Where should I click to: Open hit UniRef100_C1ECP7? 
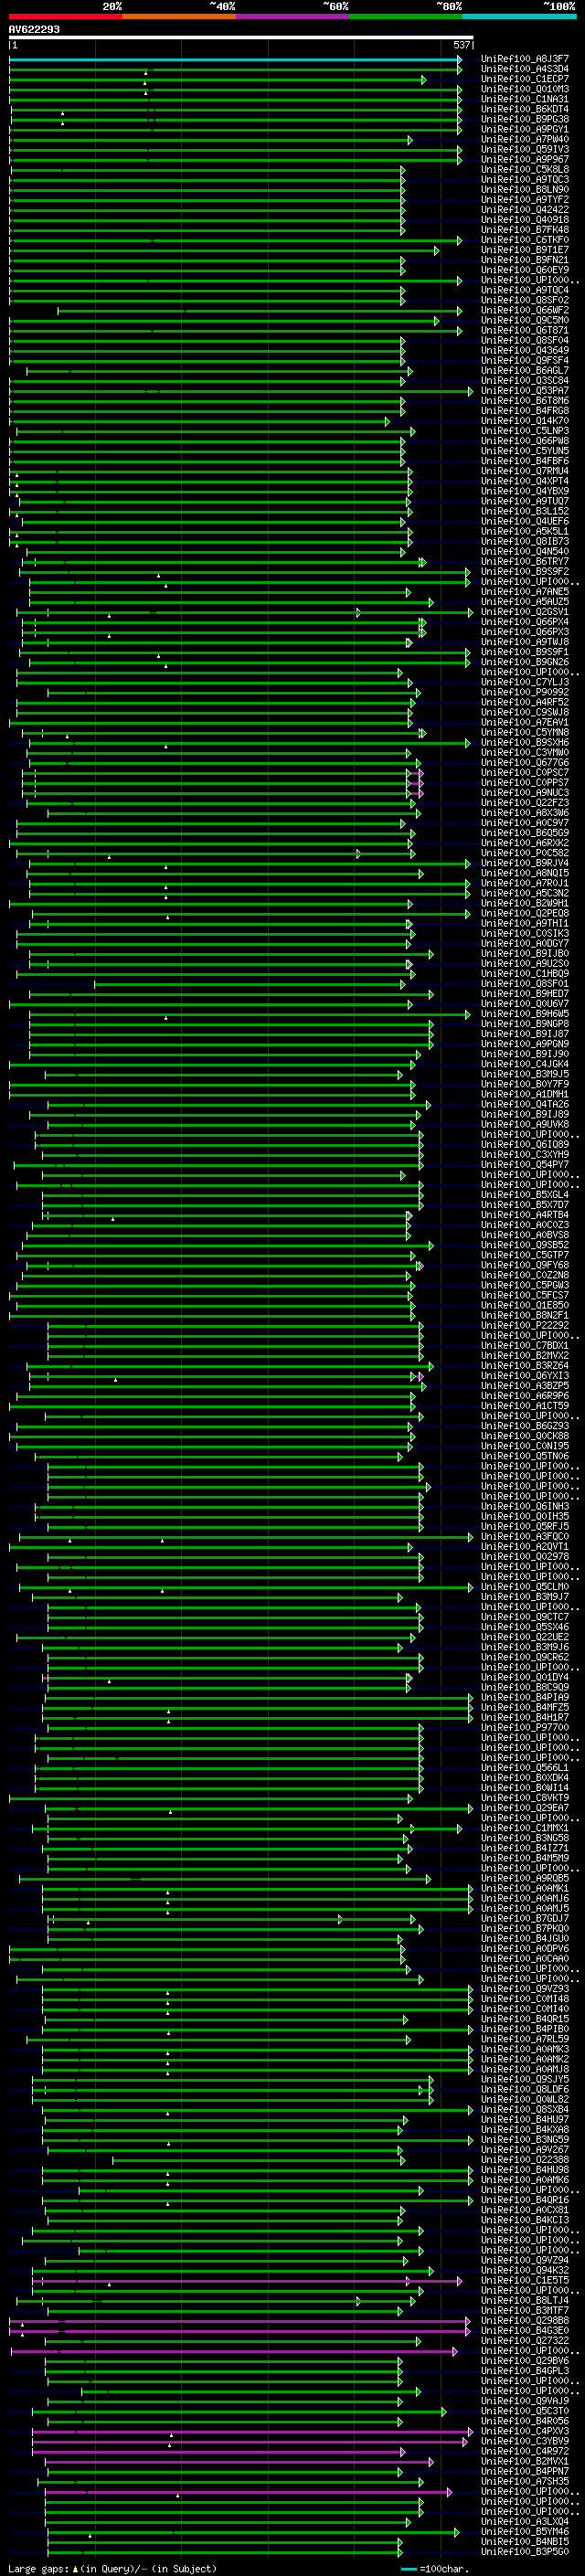pos(525,79)
